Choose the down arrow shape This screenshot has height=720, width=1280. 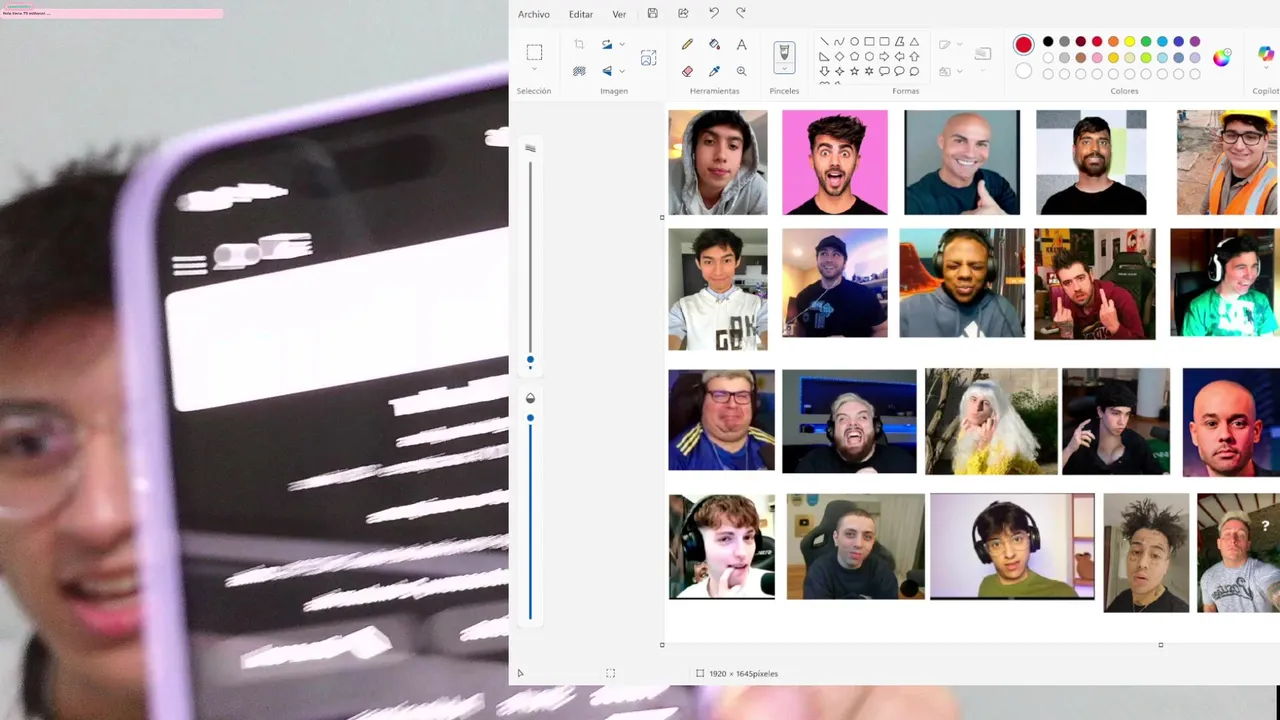(824, 71)
